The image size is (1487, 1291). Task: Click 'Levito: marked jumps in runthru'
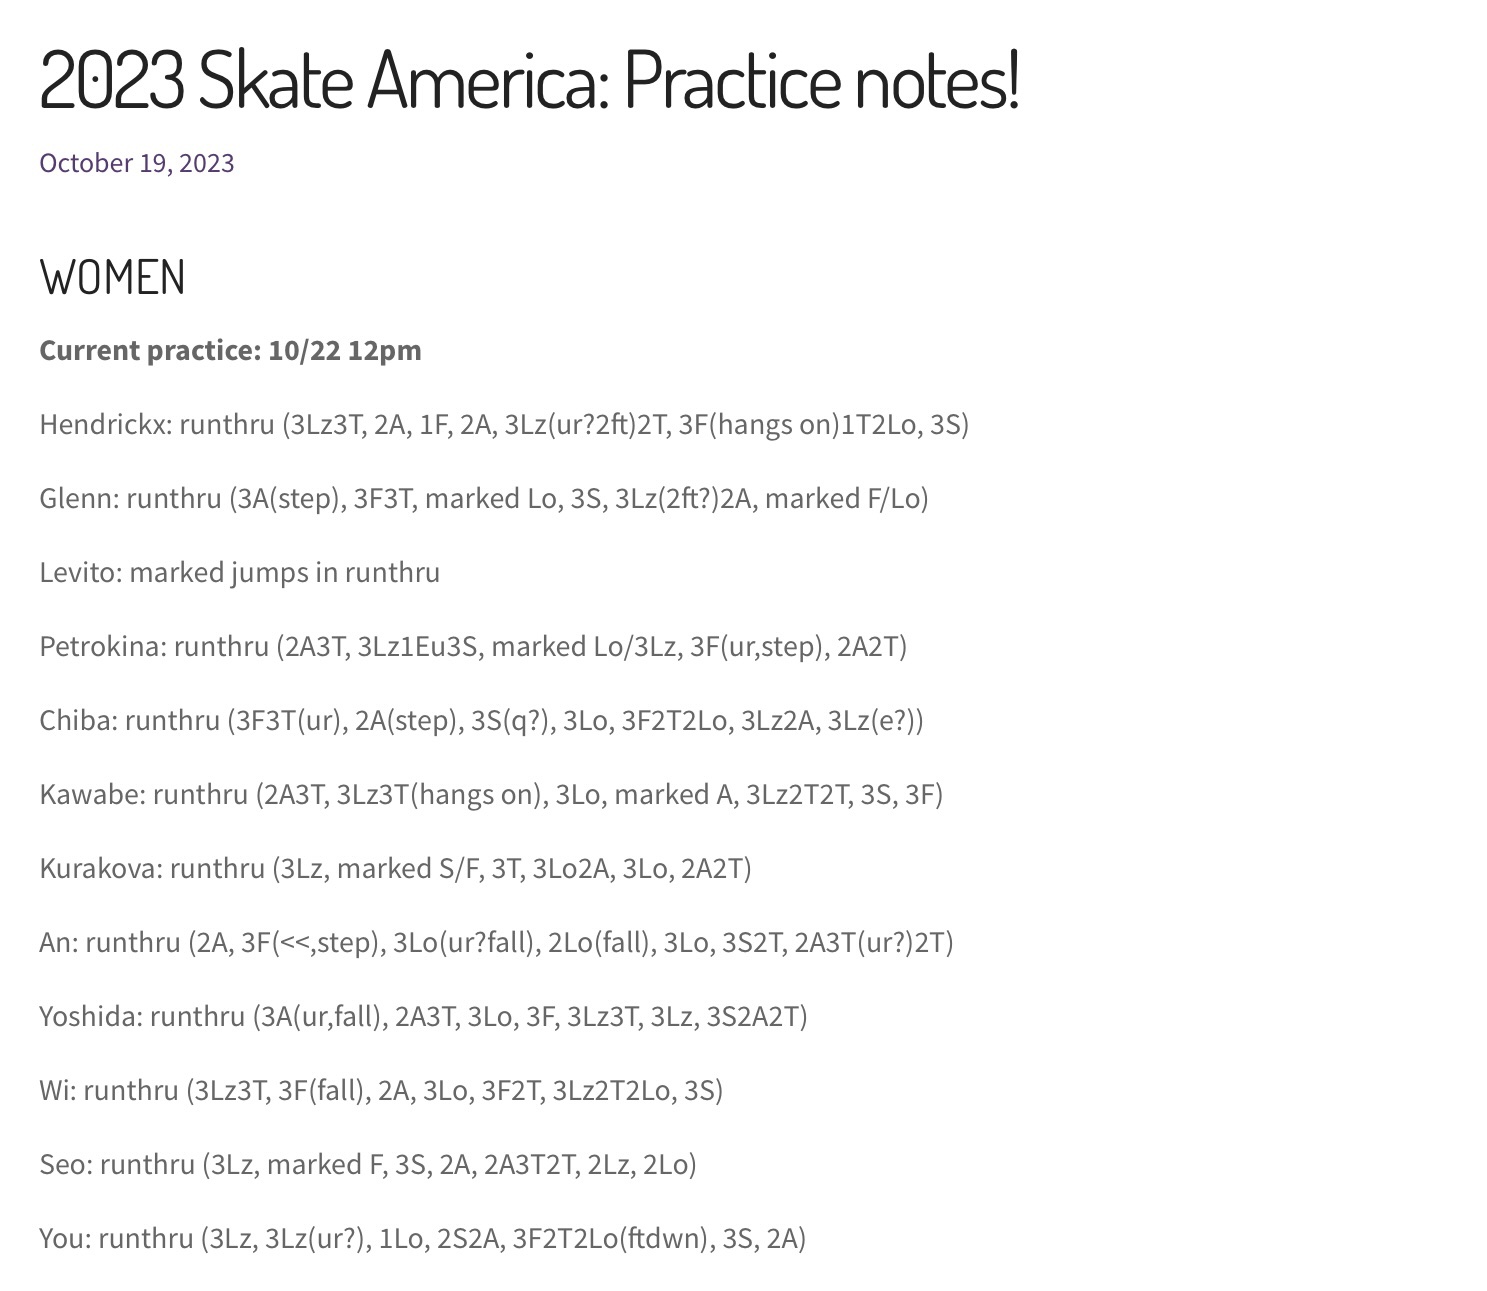click(x=240, y=573)
